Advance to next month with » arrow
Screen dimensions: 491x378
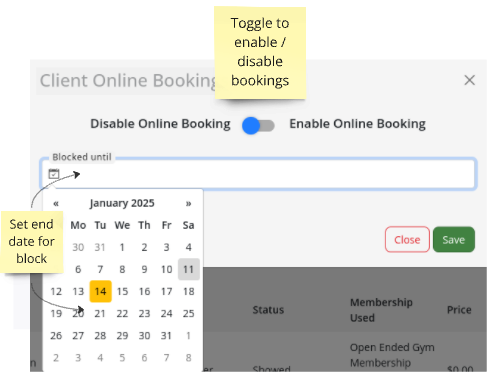coord(188,203)
